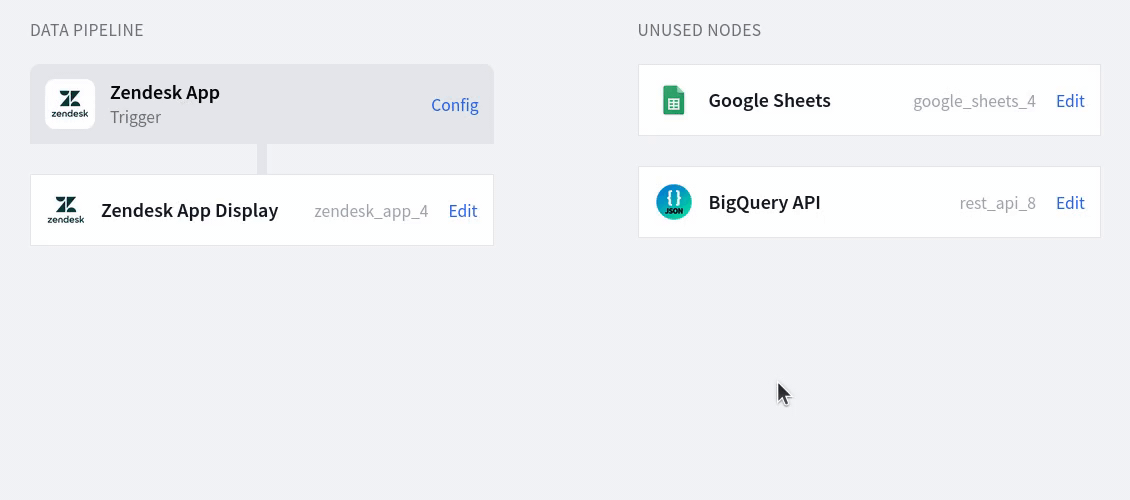This screenshot has height=500, width=1130.
Task: Select the Google Sheets node name
Action: 769,101
